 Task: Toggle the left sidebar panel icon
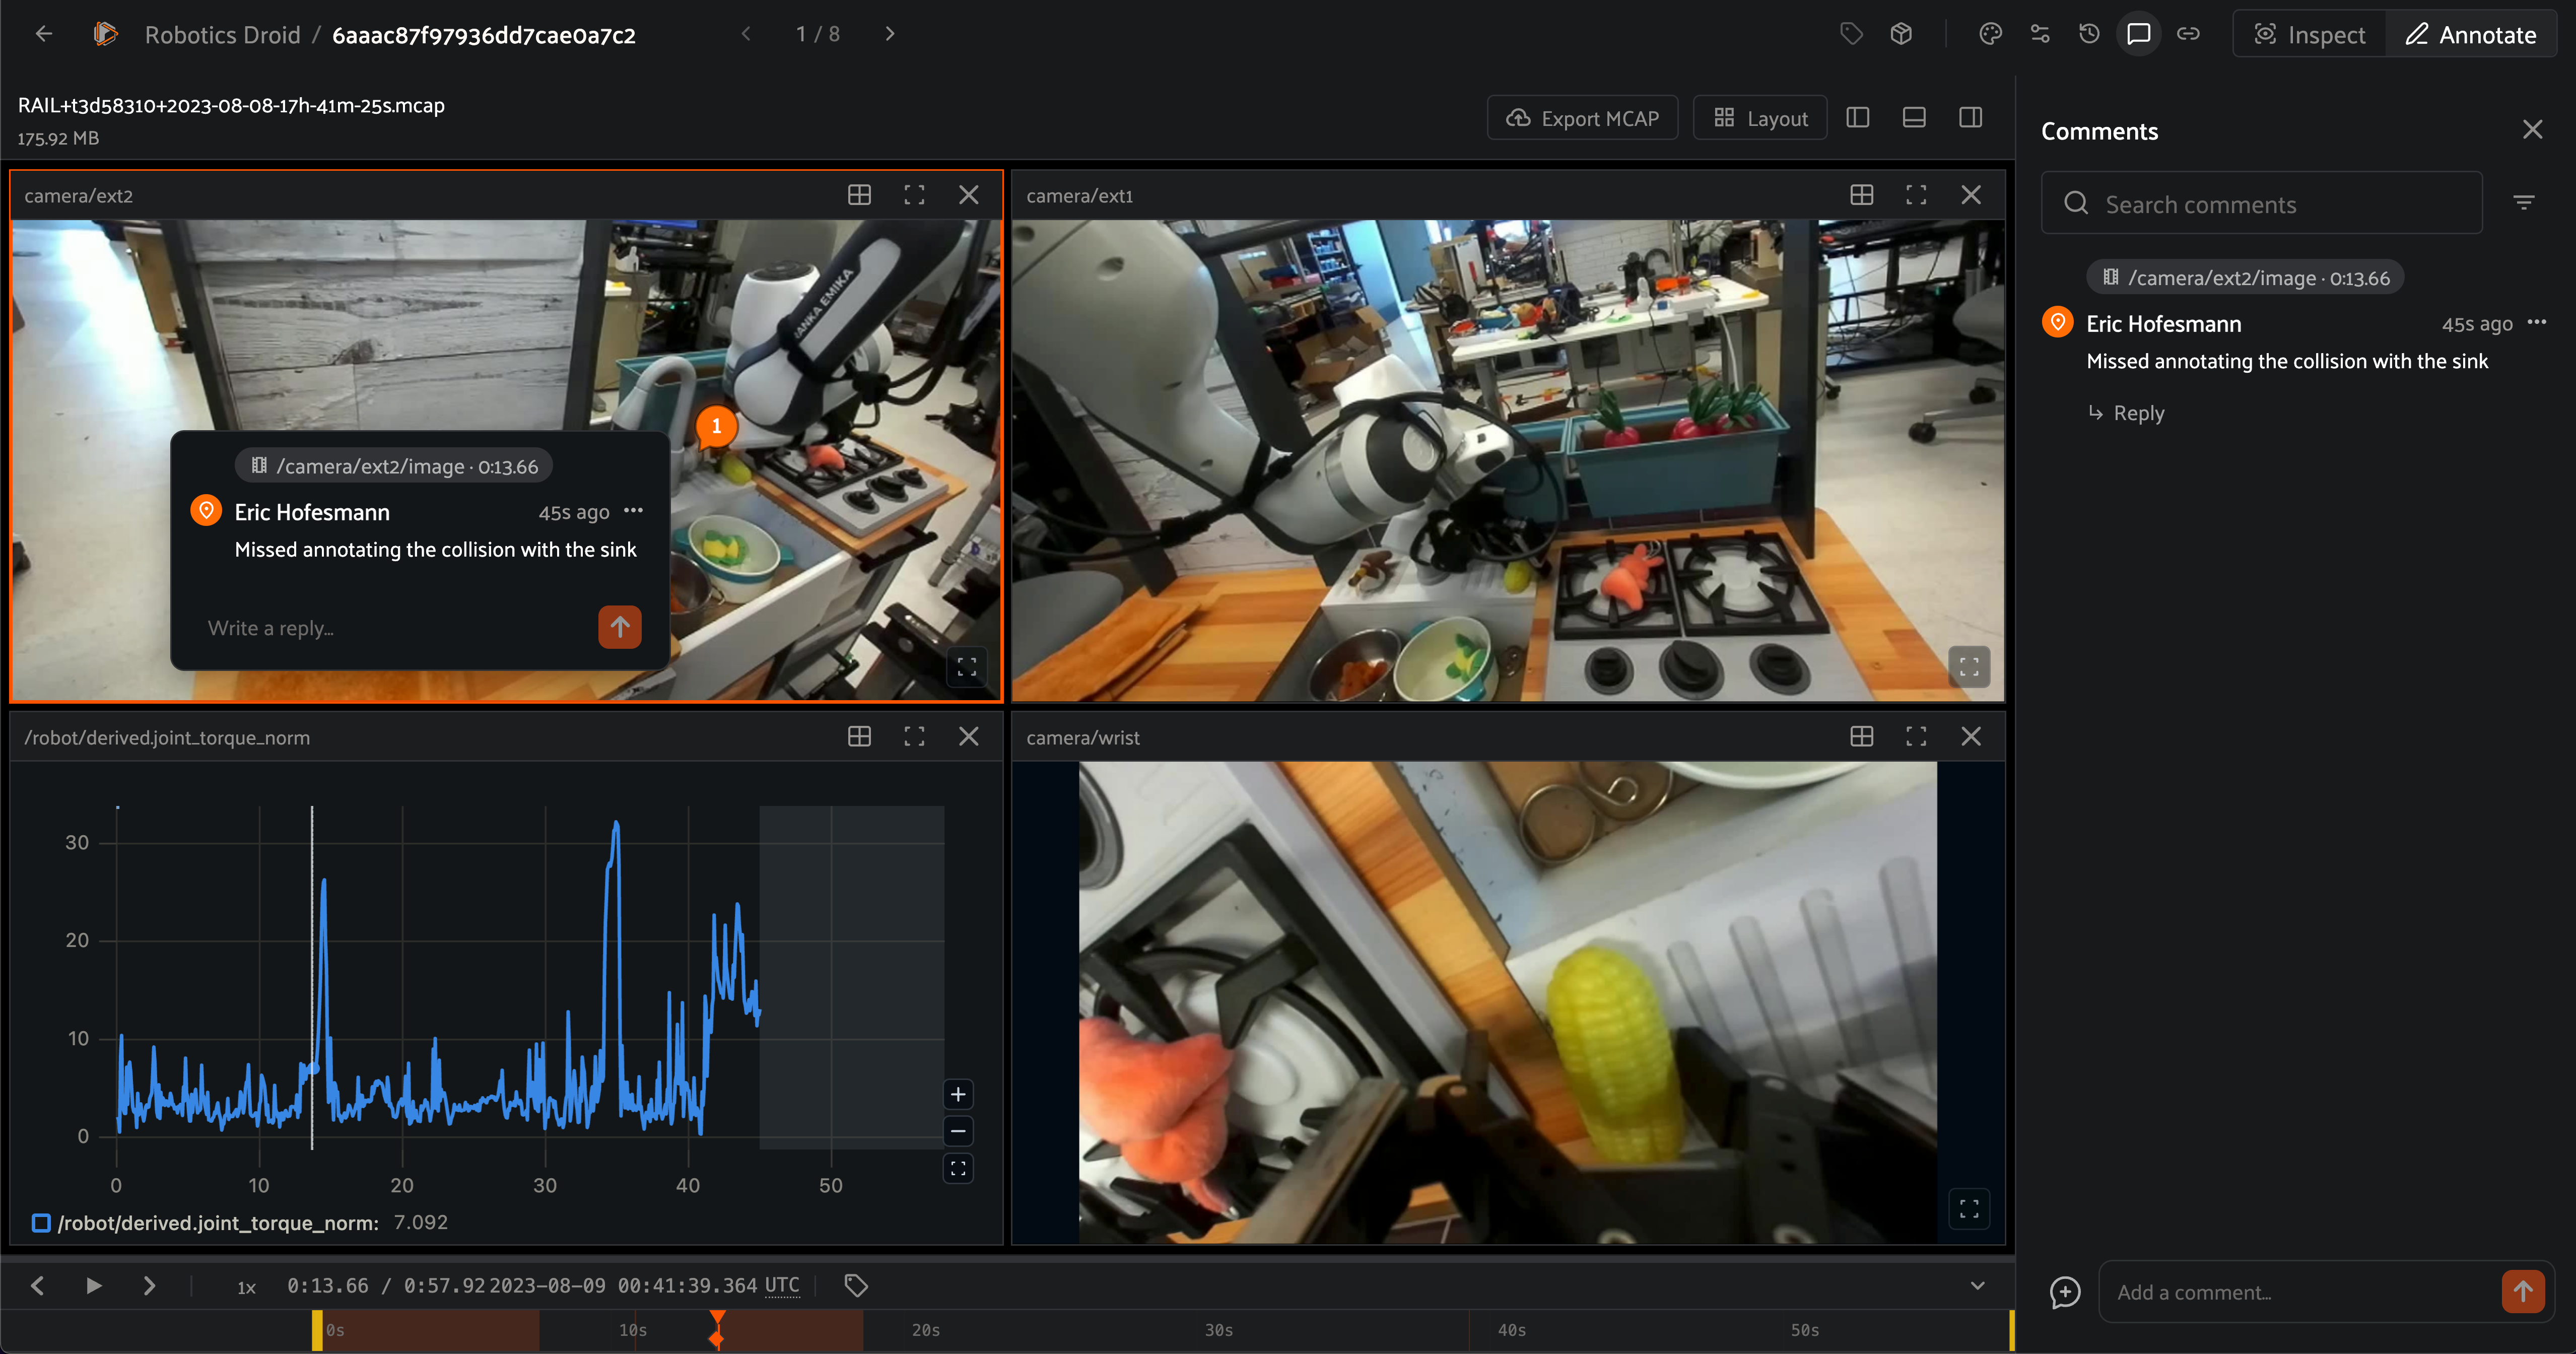pyautogui.click(x=1858, y=118)
